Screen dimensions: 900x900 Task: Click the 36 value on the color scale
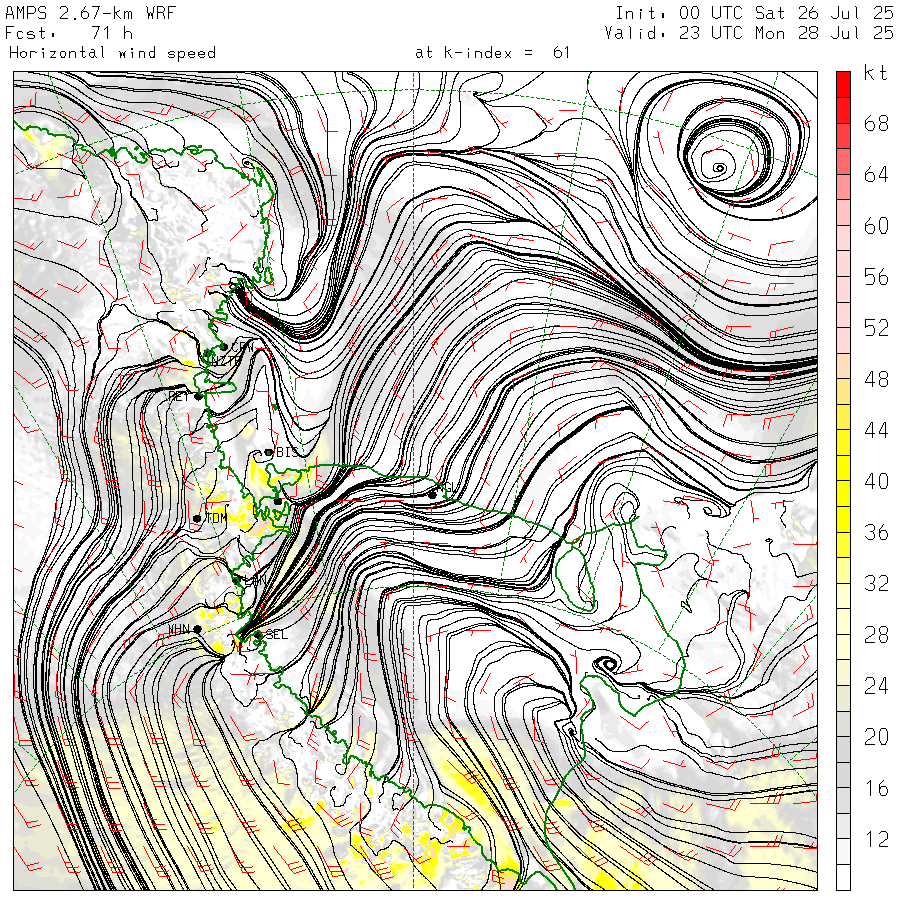tap(876, 532)
